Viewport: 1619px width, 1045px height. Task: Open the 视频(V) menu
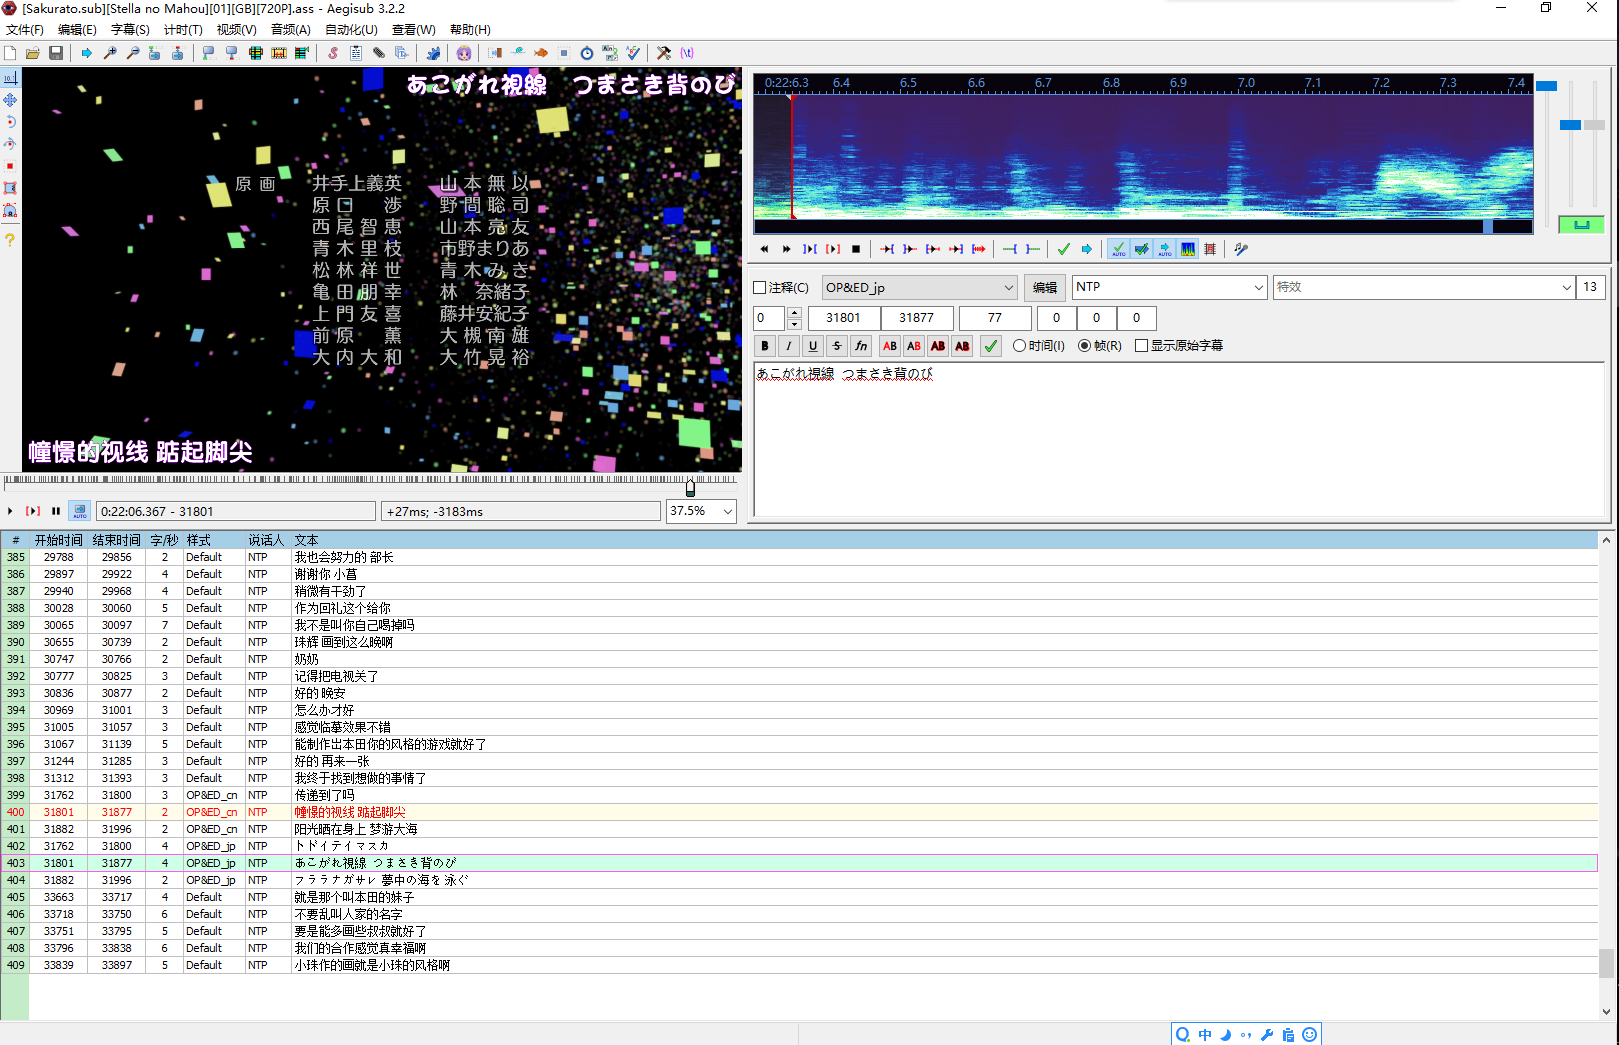pyautogui.click(x=236, y=30)
